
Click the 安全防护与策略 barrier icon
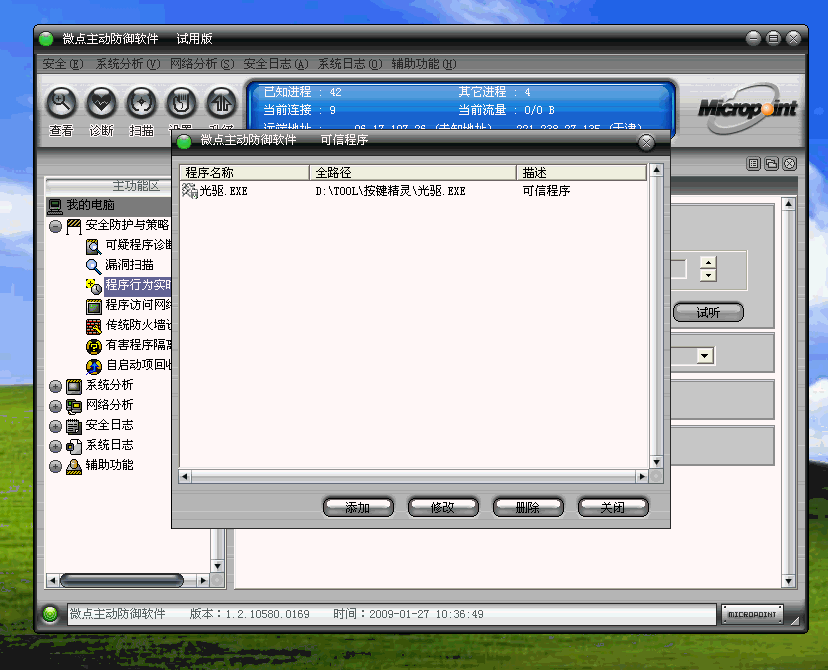pos(74,226)
